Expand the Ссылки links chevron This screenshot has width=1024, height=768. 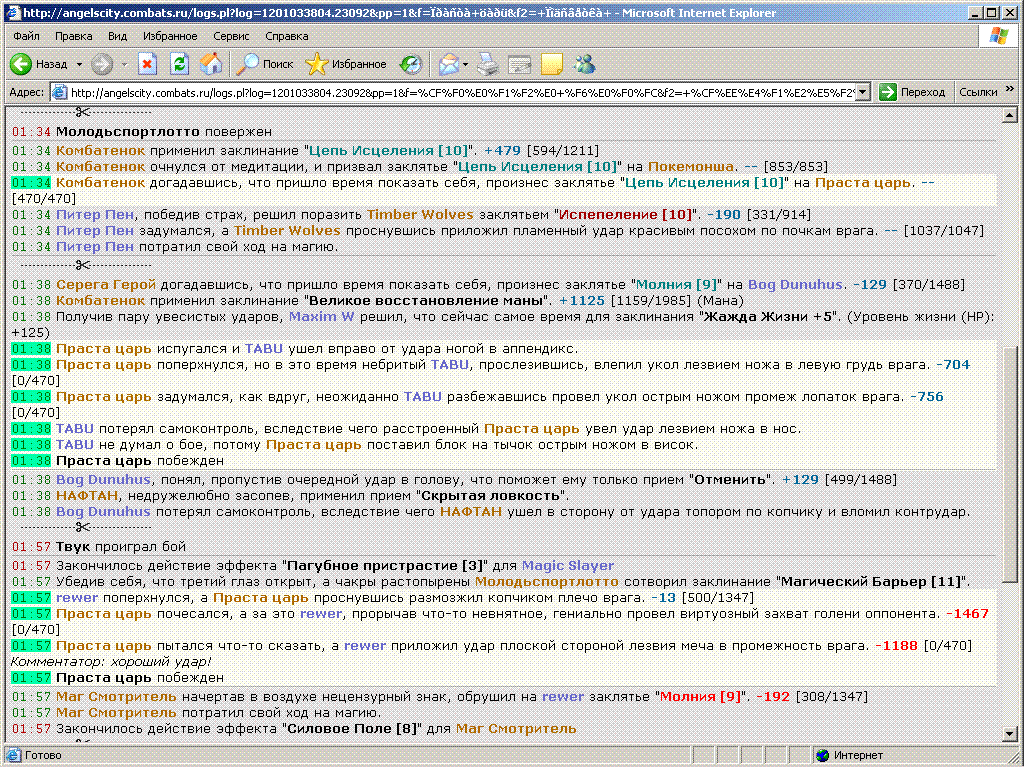coord(1010,89)
